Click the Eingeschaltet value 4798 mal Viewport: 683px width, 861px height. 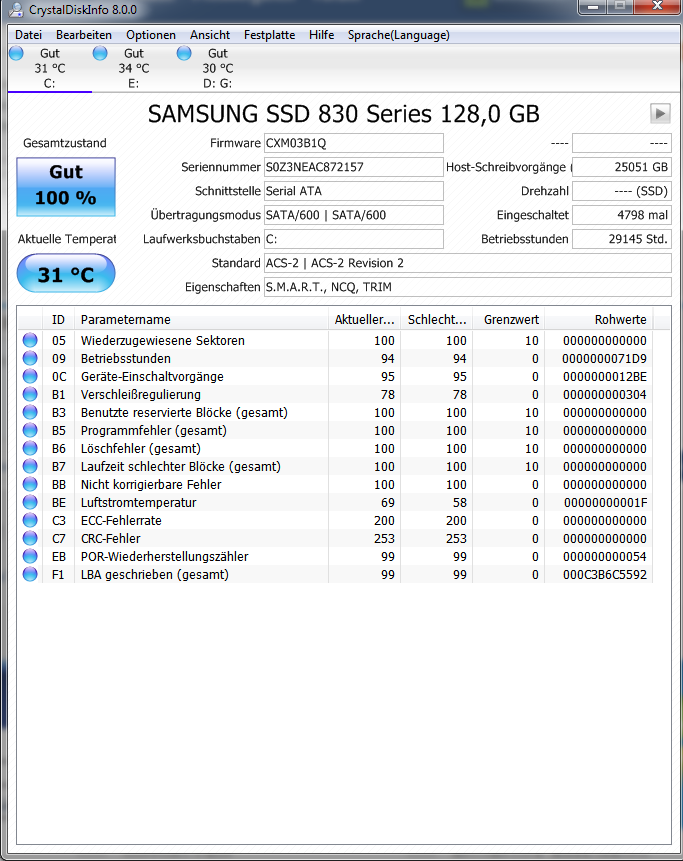coord(622,215)
